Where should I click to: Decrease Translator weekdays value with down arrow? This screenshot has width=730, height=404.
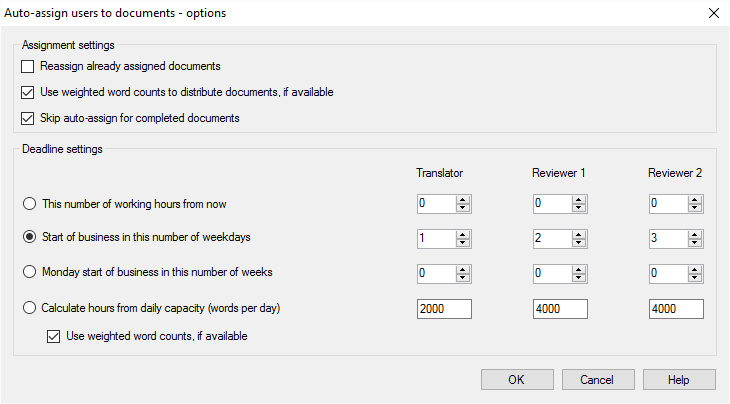click(x=463, y=243)
